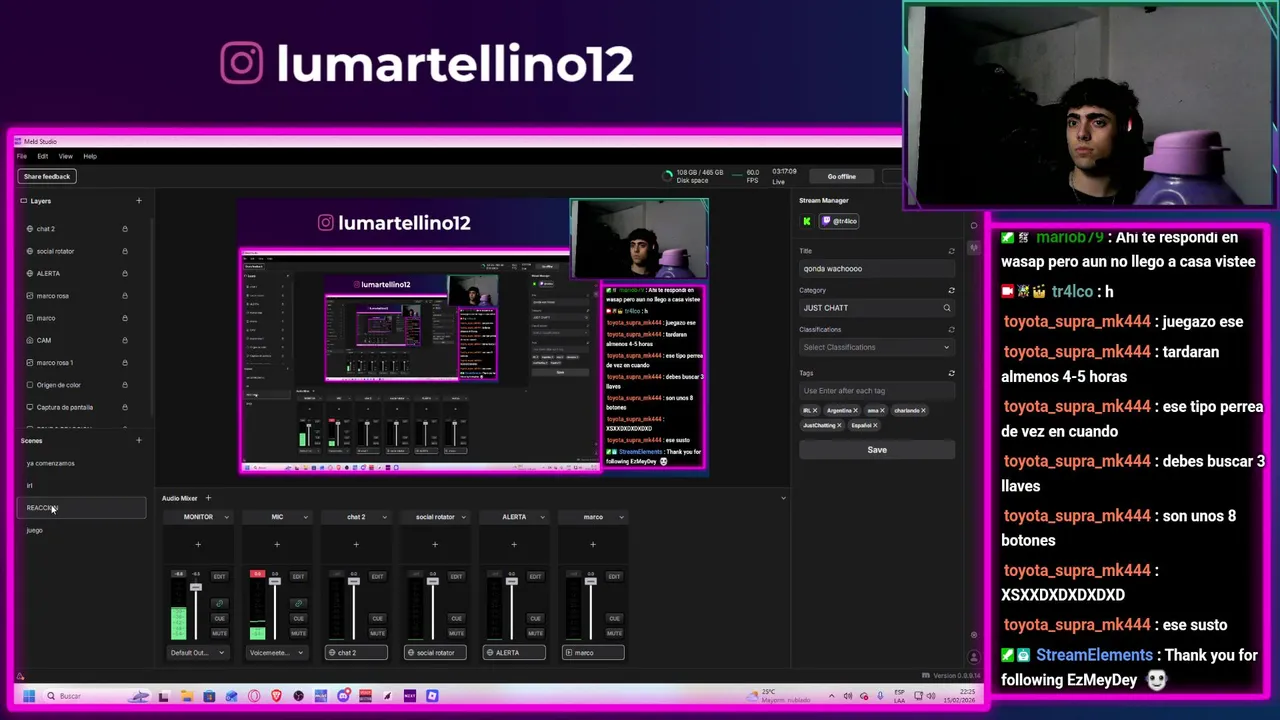Remove the JustChatting tag
The height and width of the screenshot is (720, 1280).
(x=839, y=425)
